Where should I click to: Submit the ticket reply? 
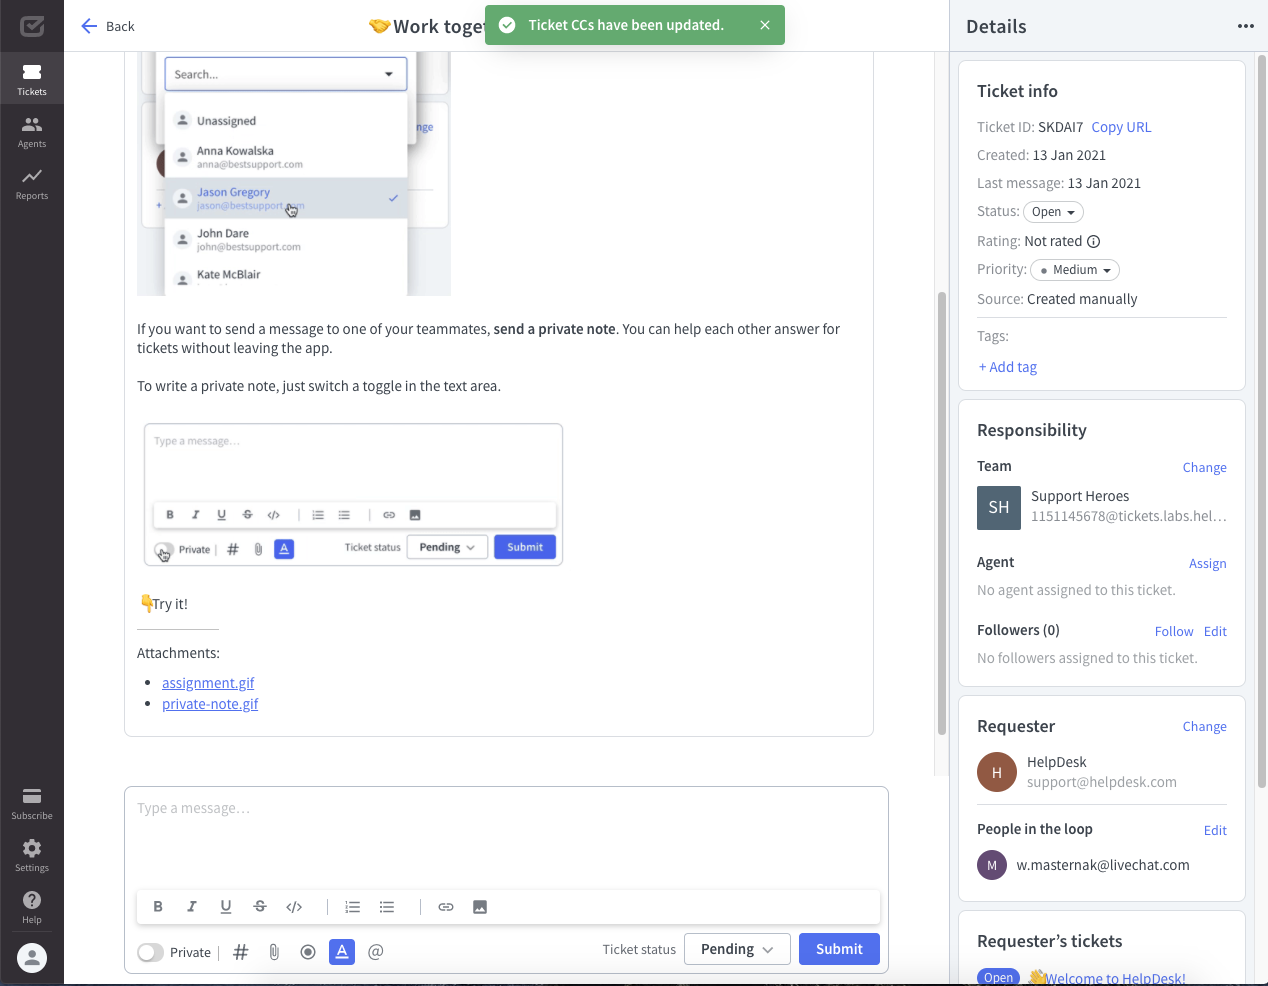point(839,948)
